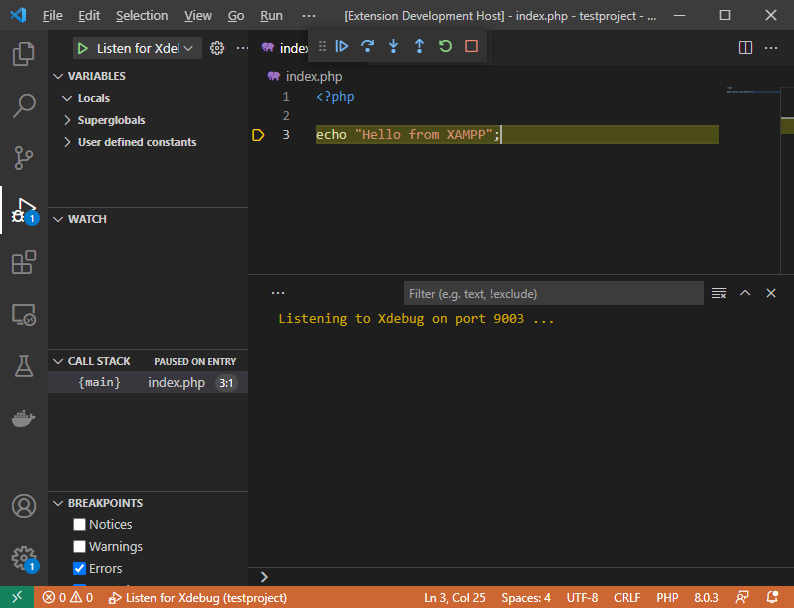The width and height of the screenshot is (794, 608).
Task: Collapse the VARIABLES section
Action: click(58, 76)
